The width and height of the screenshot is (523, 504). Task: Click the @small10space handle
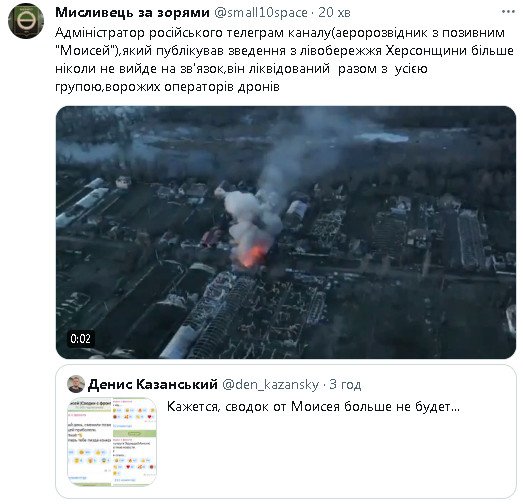point(260,13)
